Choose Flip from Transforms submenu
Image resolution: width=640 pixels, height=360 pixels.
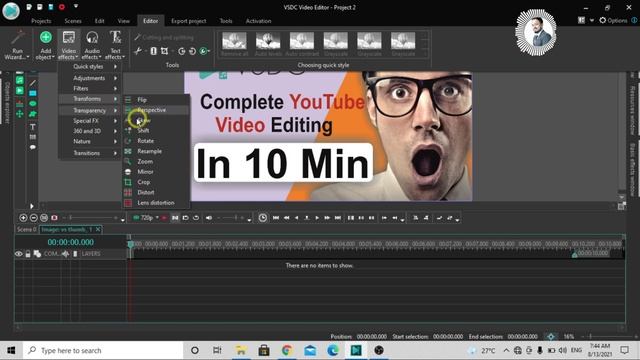coord(156,100)
